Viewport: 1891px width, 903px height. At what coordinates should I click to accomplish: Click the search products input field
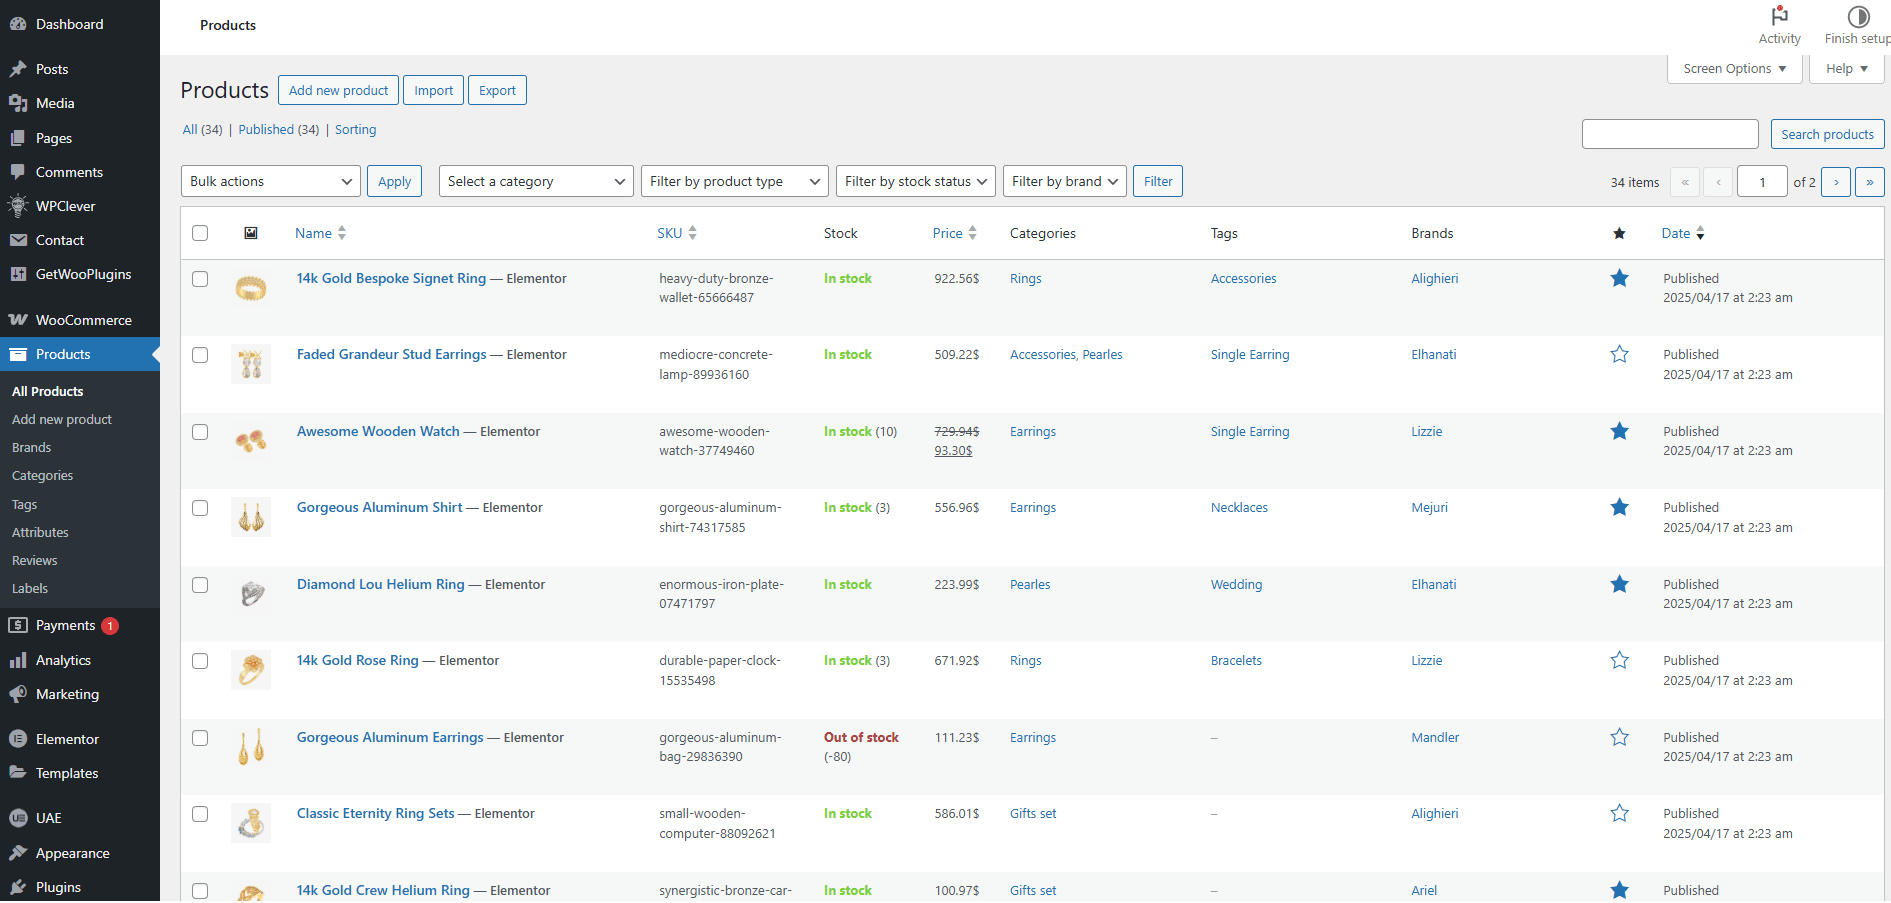pos(1669,135)
